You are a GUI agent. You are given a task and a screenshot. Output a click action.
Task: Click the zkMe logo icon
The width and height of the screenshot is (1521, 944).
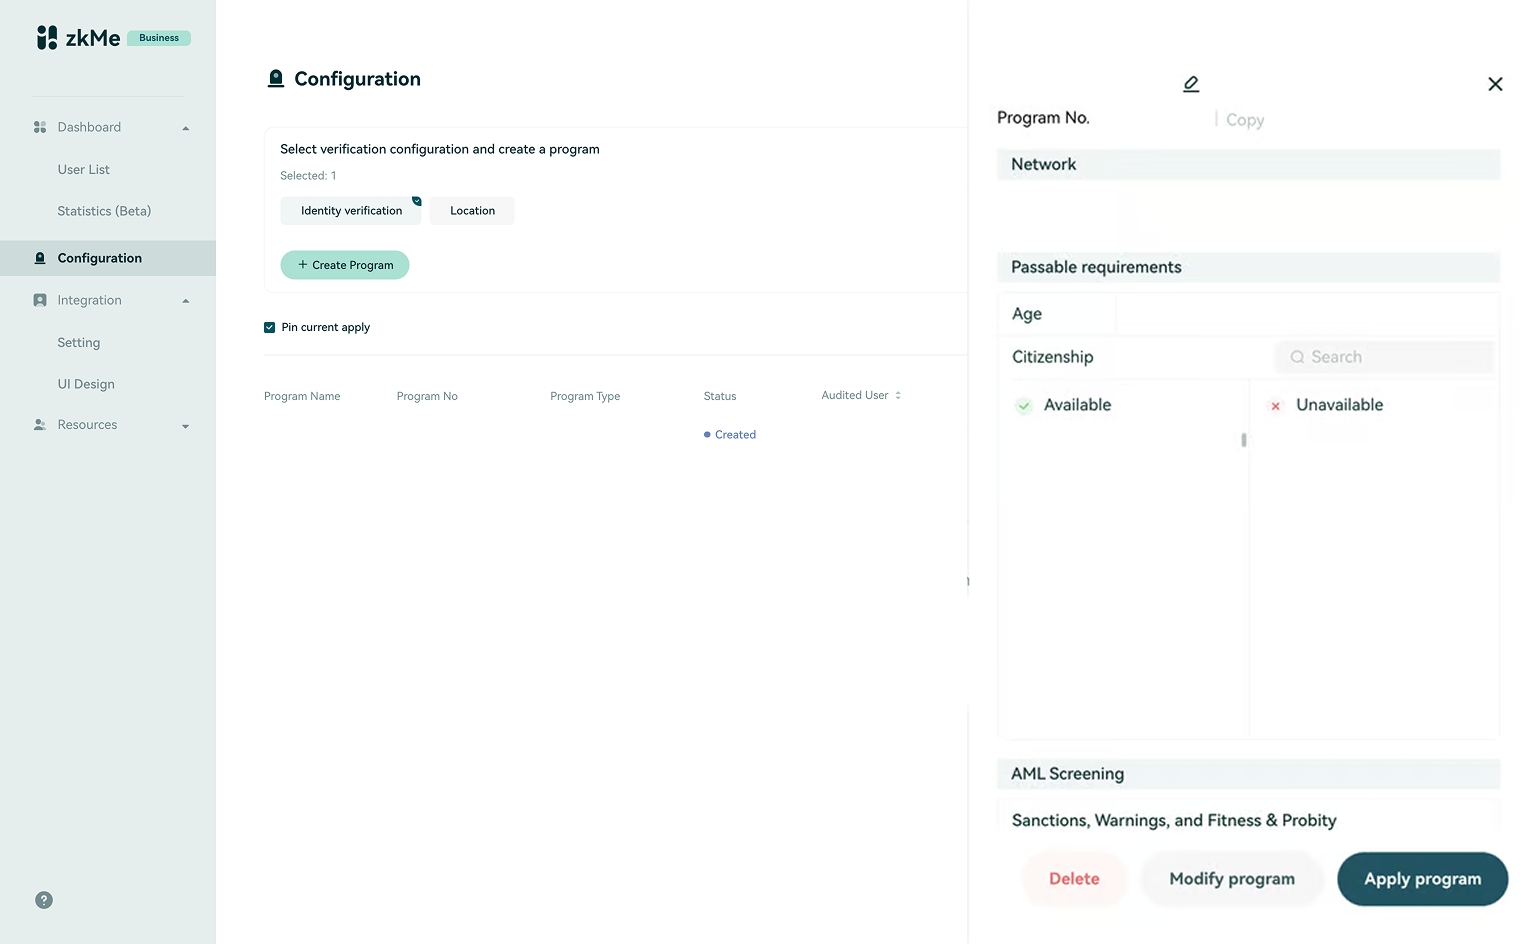coord(47,38)
